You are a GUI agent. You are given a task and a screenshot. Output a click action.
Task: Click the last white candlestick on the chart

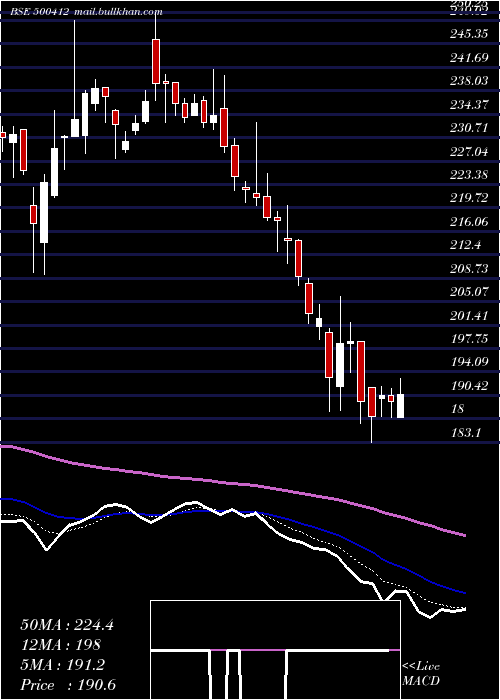400,406
